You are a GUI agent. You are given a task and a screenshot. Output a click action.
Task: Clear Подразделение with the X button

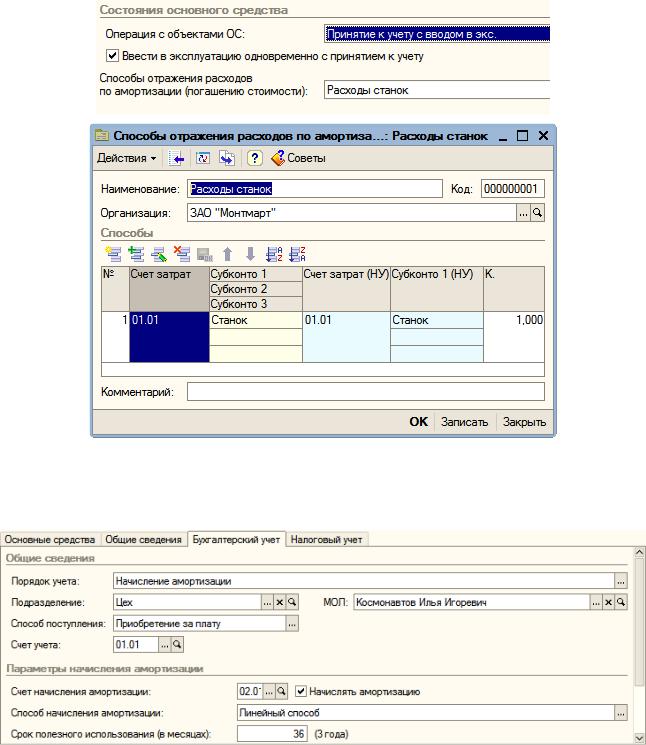tap(280, 602)
